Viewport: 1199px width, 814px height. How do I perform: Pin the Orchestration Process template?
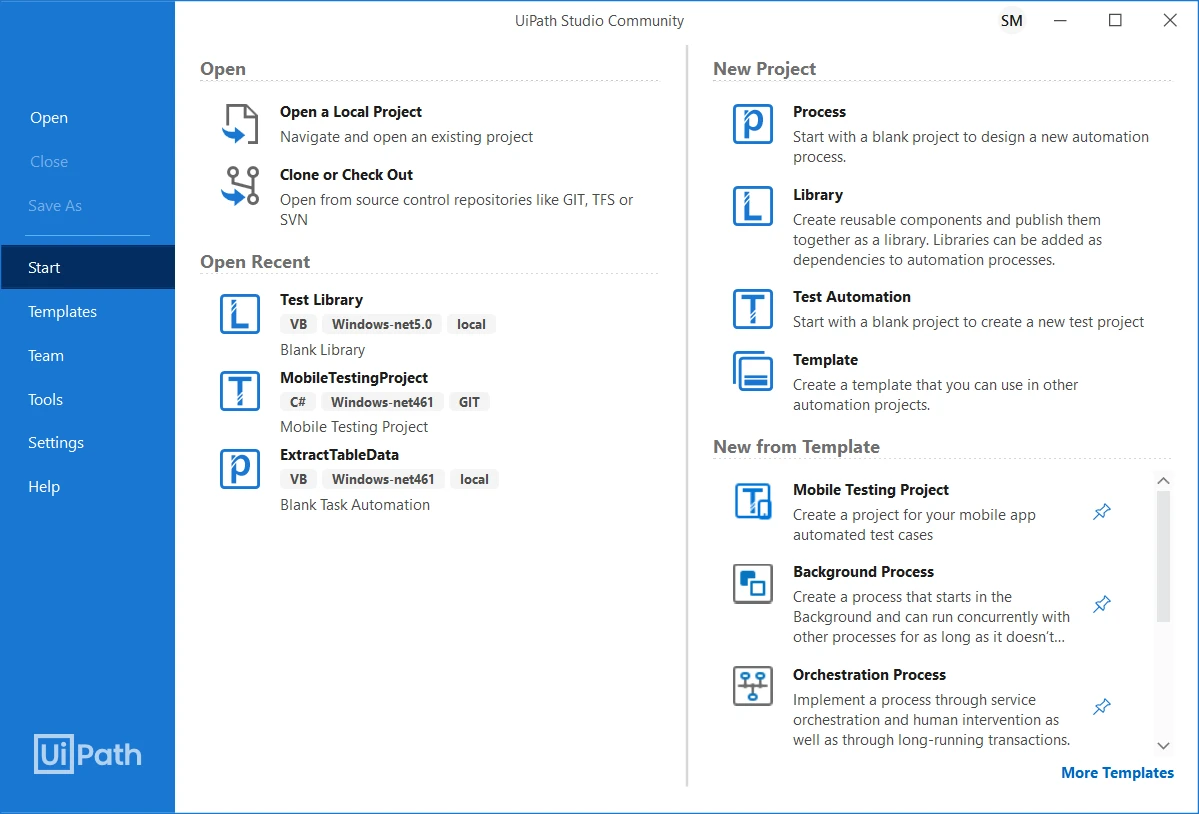coord(1101,707)
